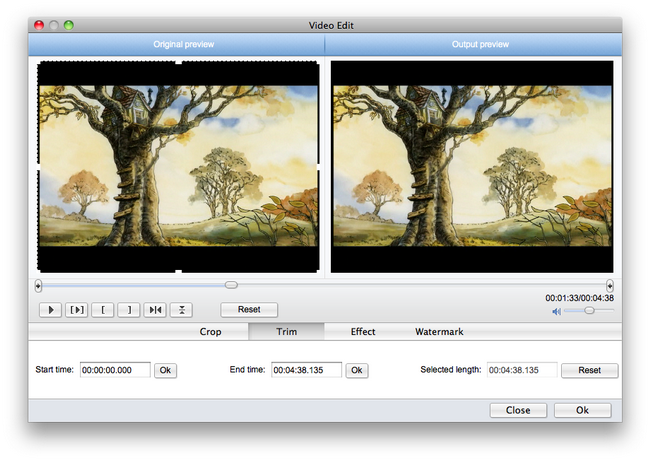Click the left side crop handle
The width and height of the screenshot is (650, 461).
(39, 167)
